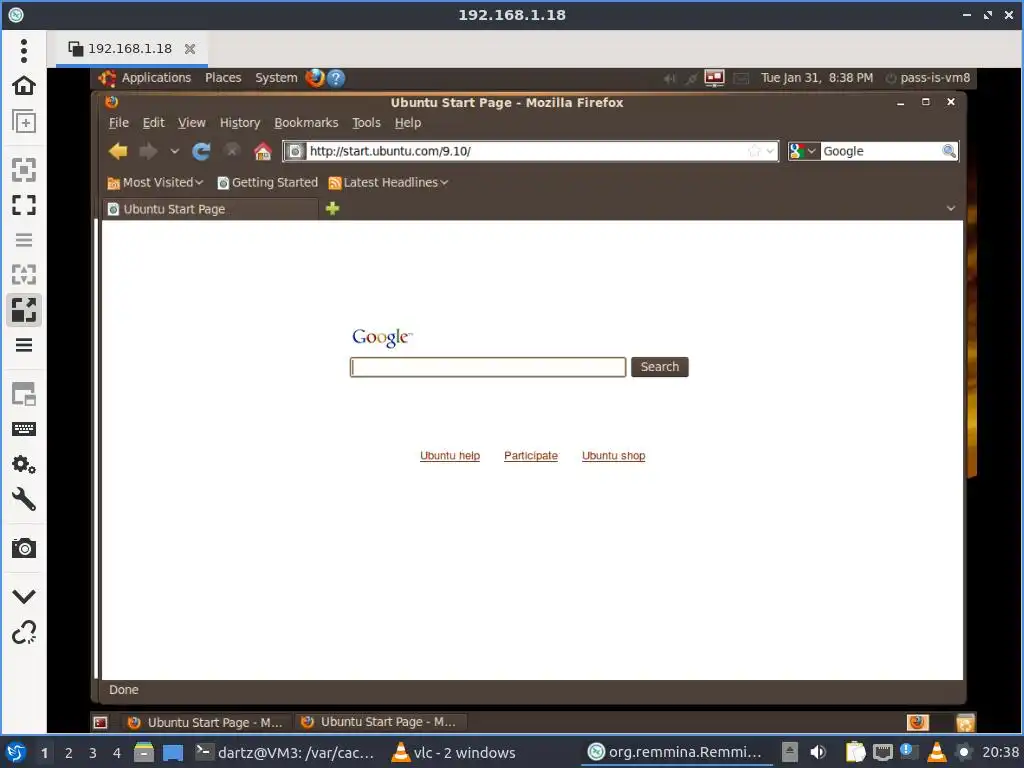Click search magnifier icon in Firefox
The height and width of the screenshot is (768, 1024).
click(949, 152)
